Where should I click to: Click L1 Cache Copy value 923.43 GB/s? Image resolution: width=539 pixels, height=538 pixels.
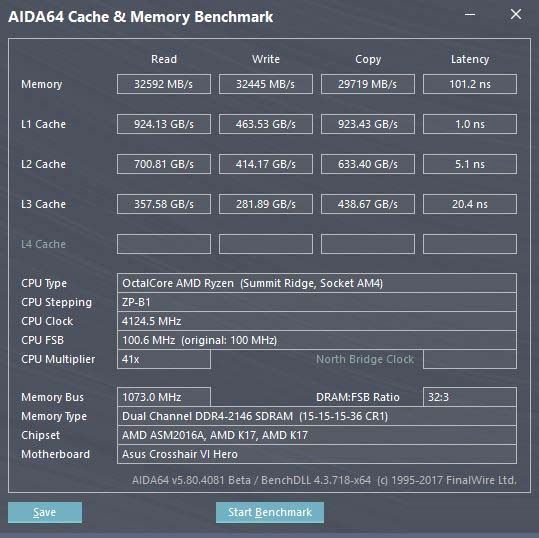(368, 124)
